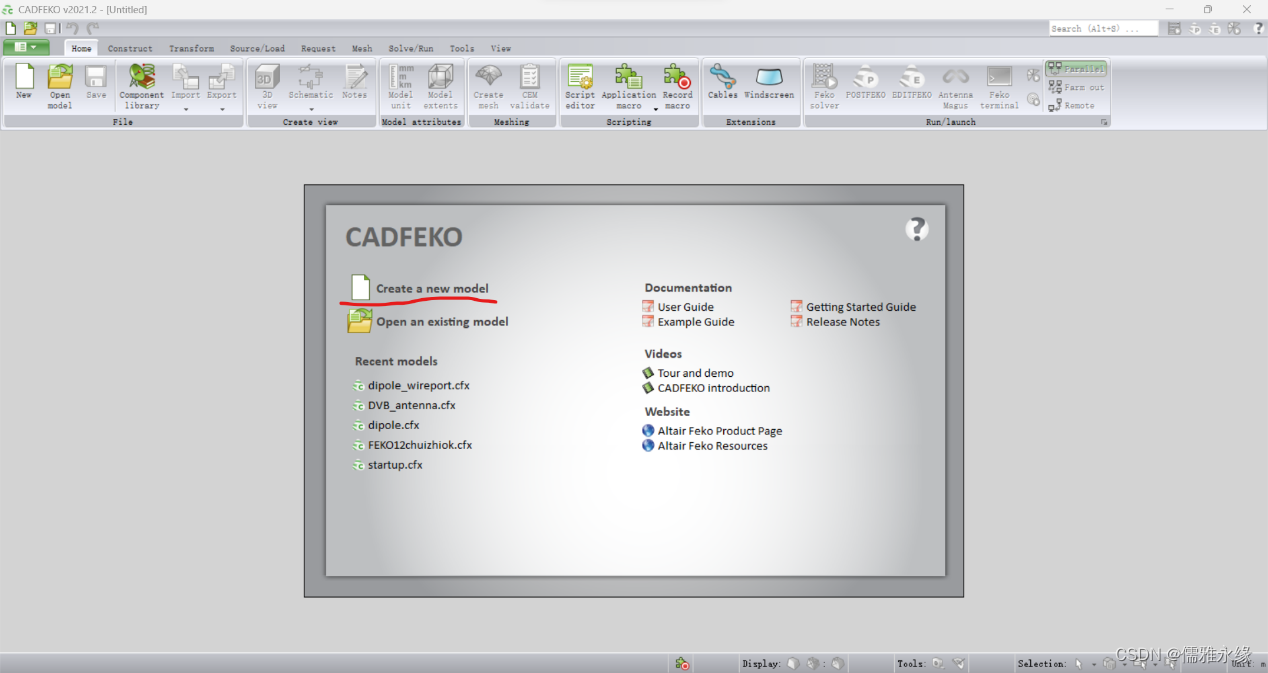Open recent model DVB_antenna.cfx
This screenshot has width=1268, height=673.
[x=411, y=405]
